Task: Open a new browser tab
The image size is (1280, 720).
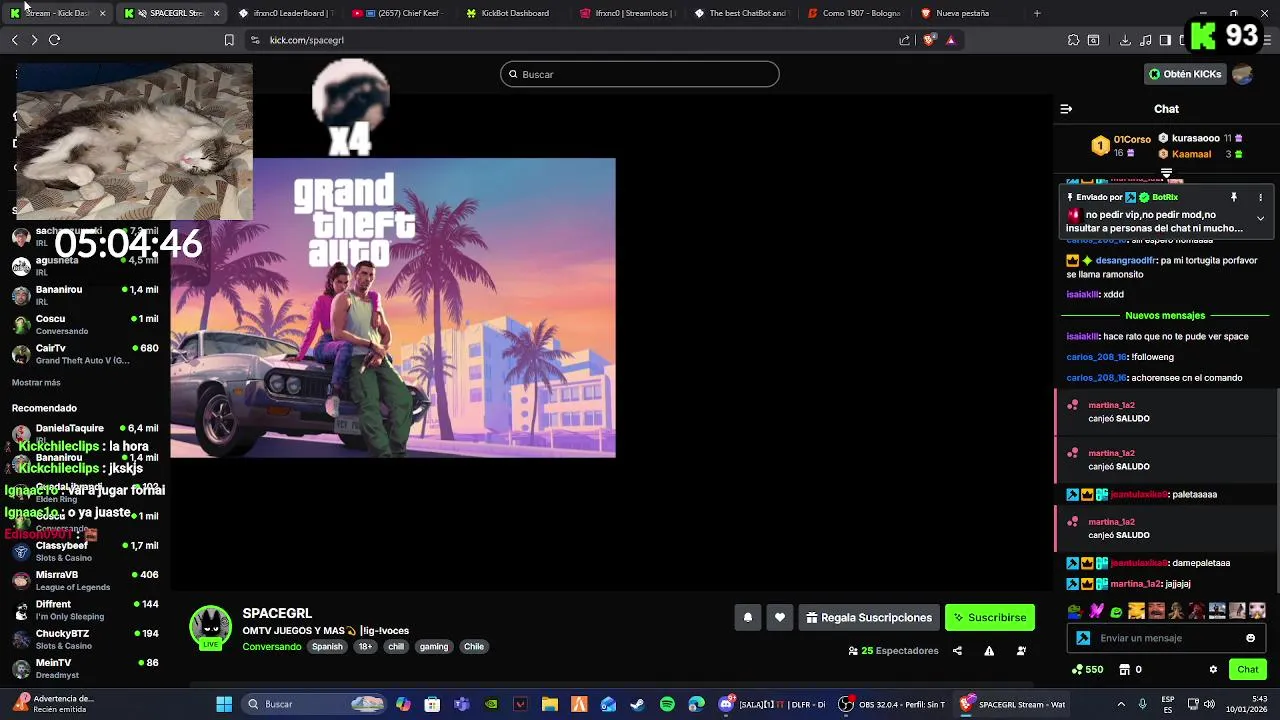Action: click(x=1037, y=13)
